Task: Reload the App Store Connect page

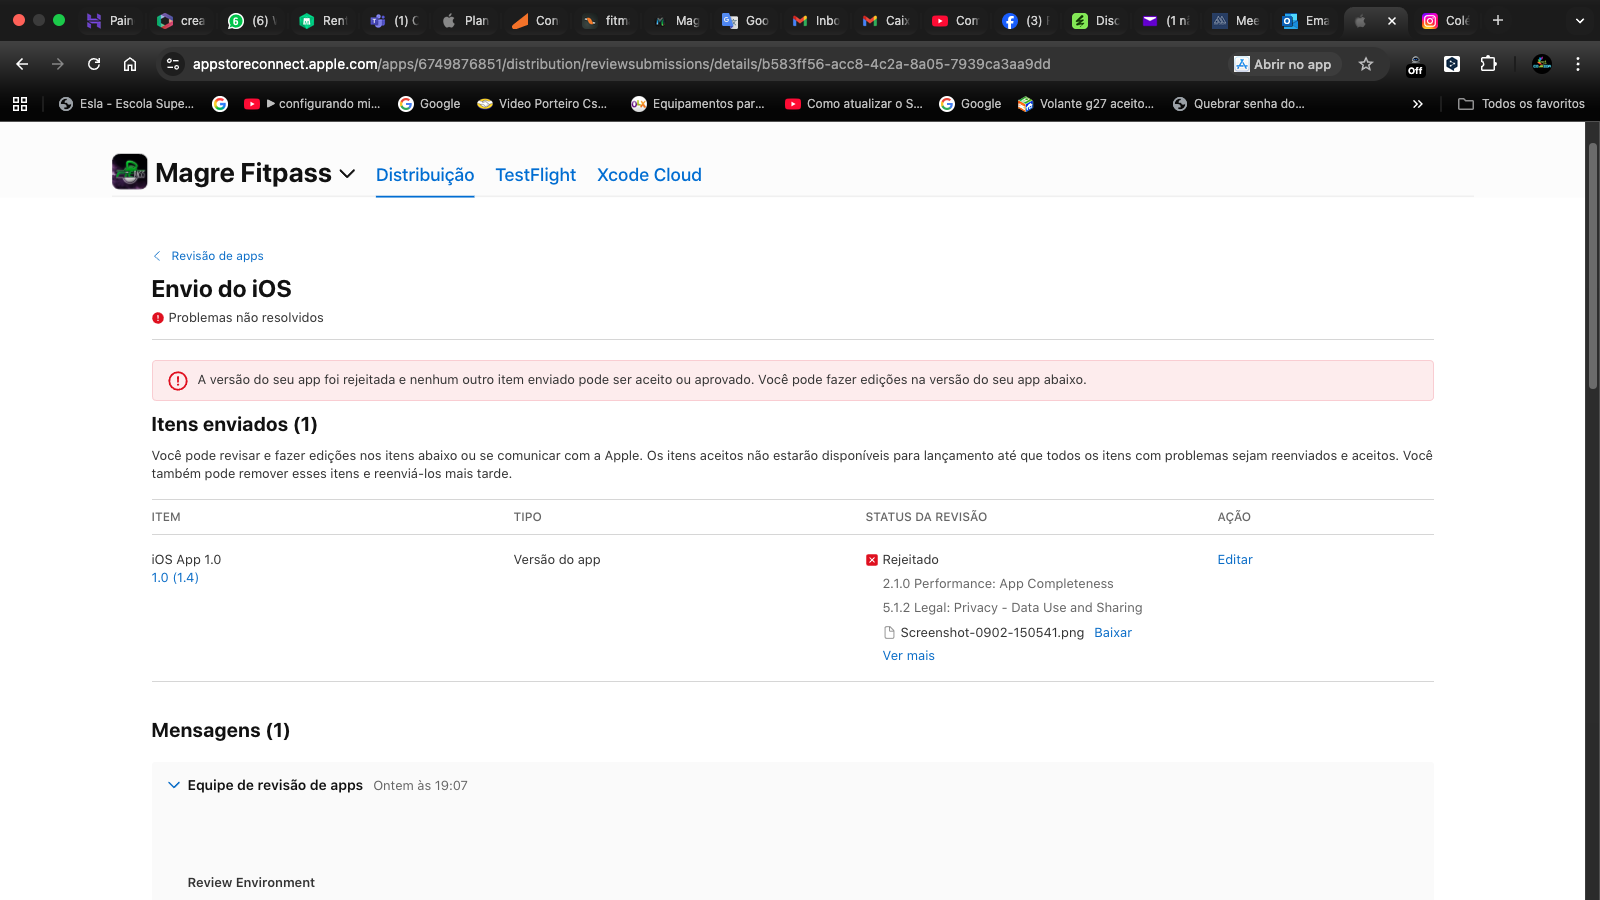Action: click(x=94, y=64)
